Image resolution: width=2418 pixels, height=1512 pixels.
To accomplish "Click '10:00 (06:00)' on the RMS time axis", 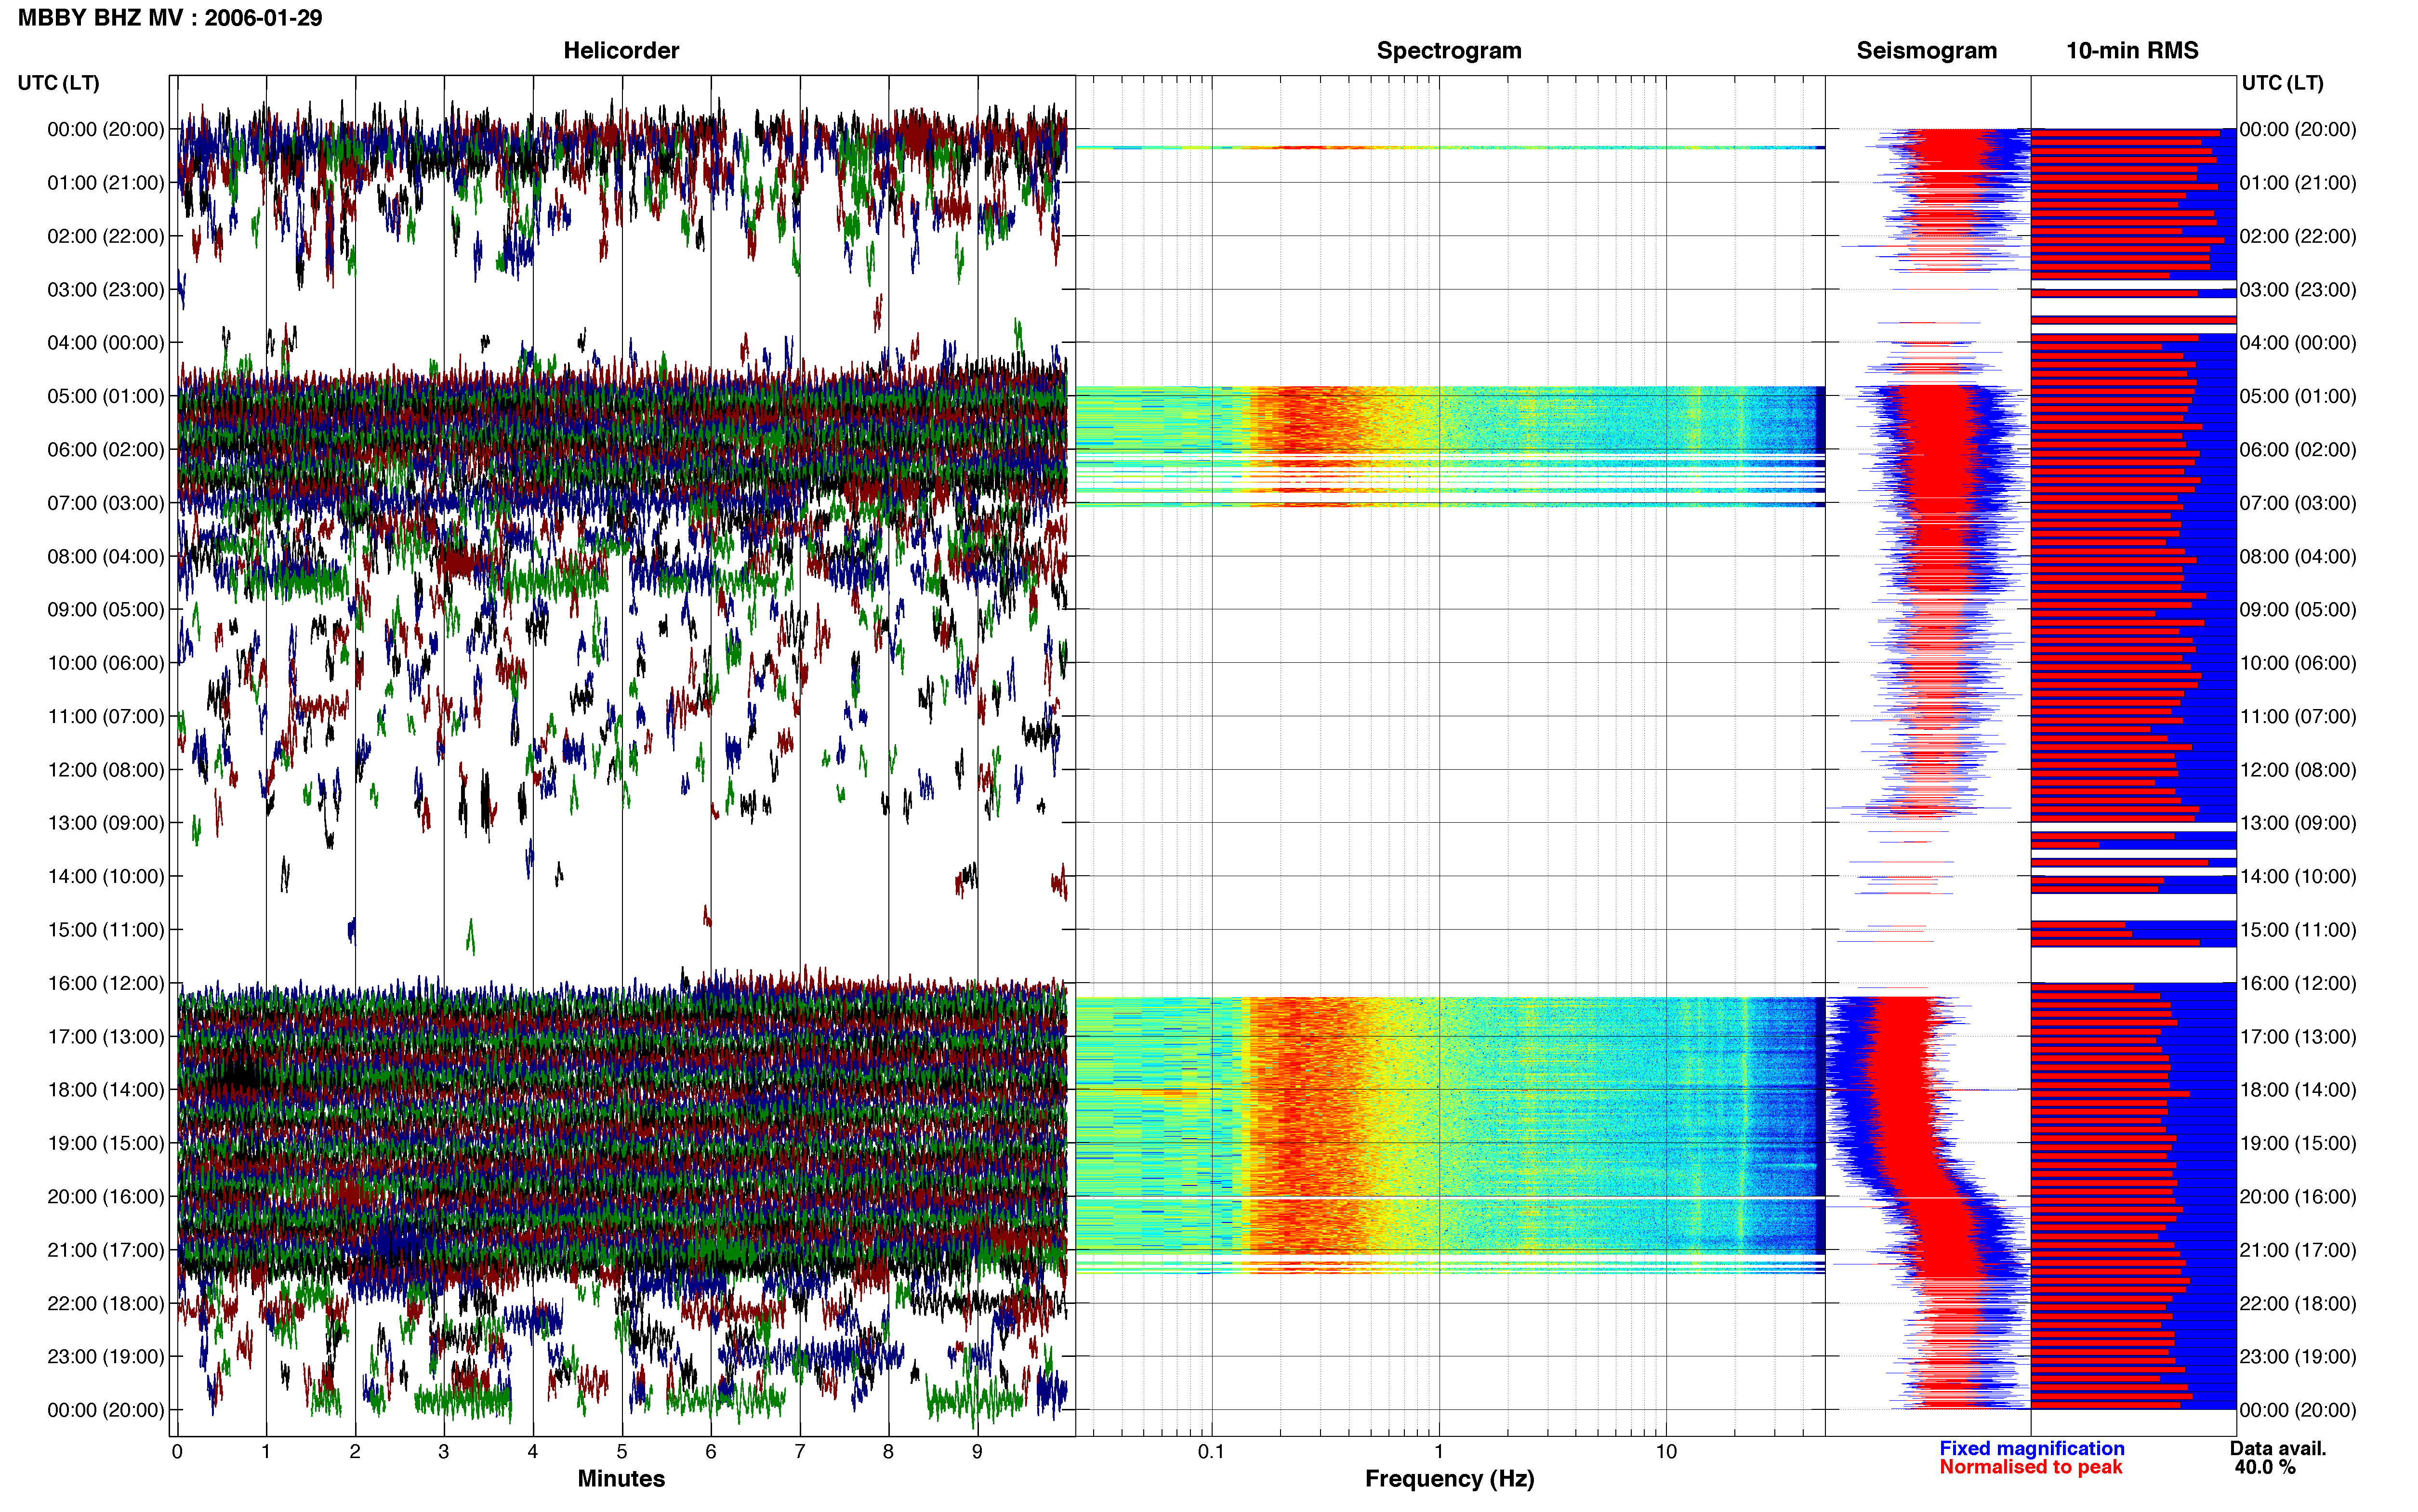I will pyautogui.click(x=2298, y=663).
